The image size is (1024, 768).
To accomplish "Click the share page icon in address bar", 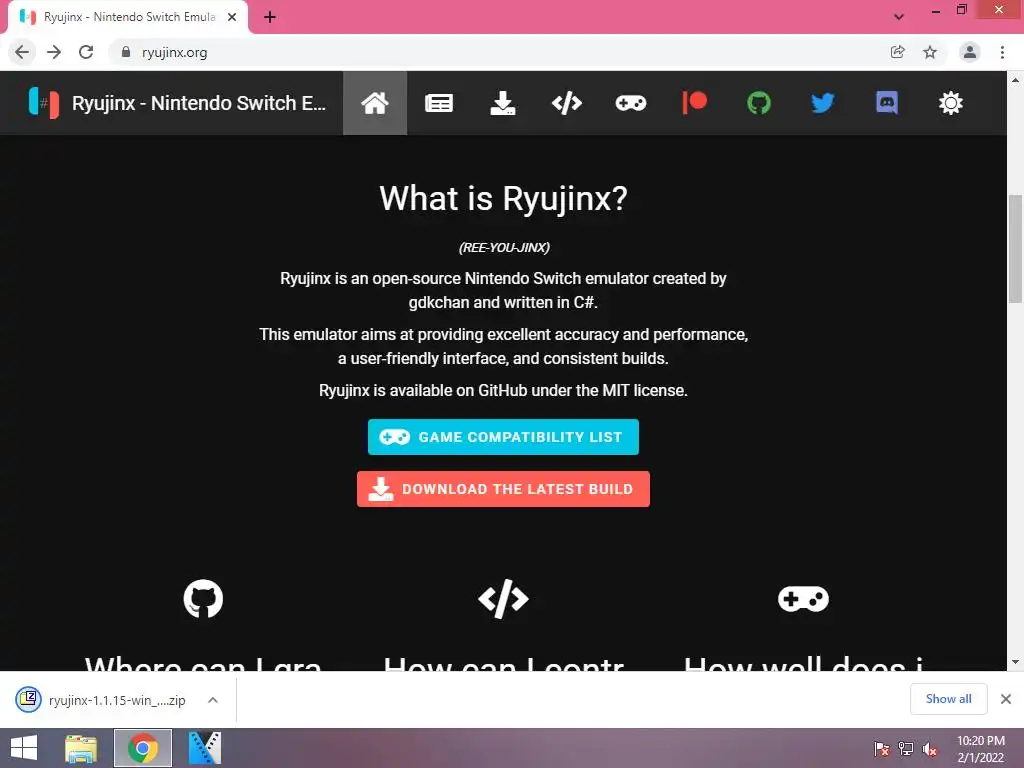I will click(x=898, y=52).
